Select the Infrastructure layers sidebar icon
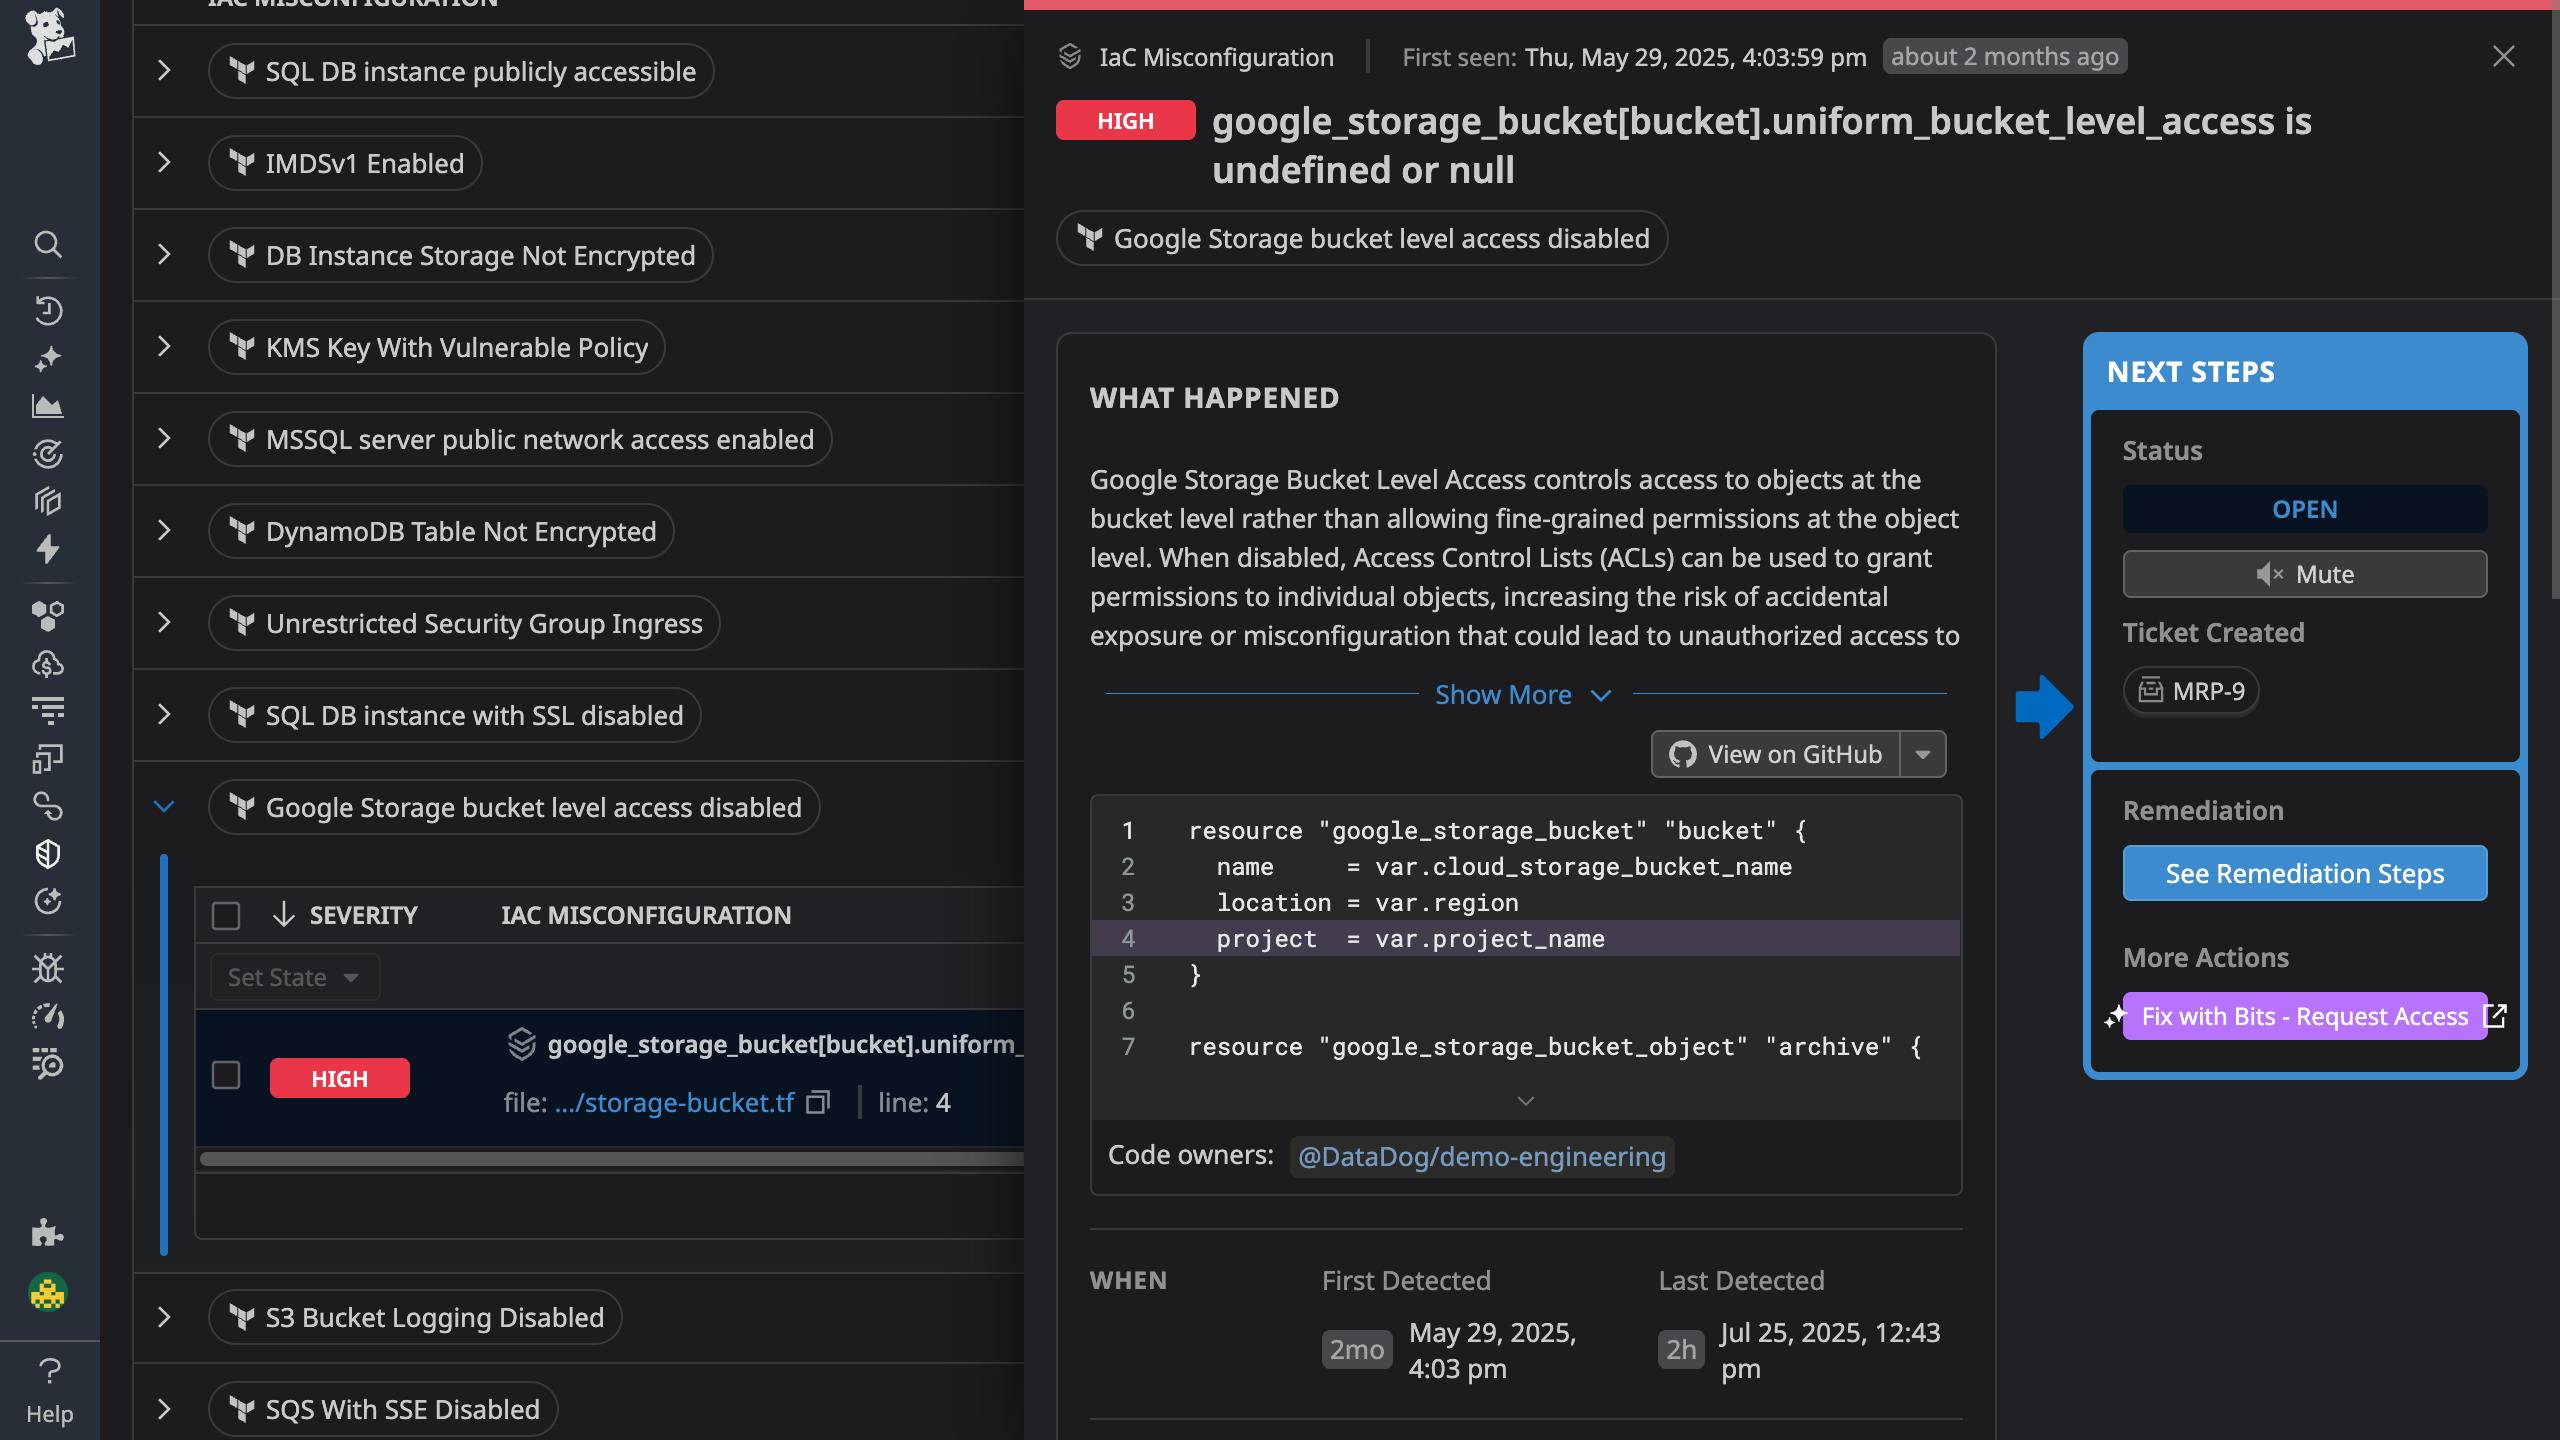The image size is (2560, 1440). (x=48, y=502)
